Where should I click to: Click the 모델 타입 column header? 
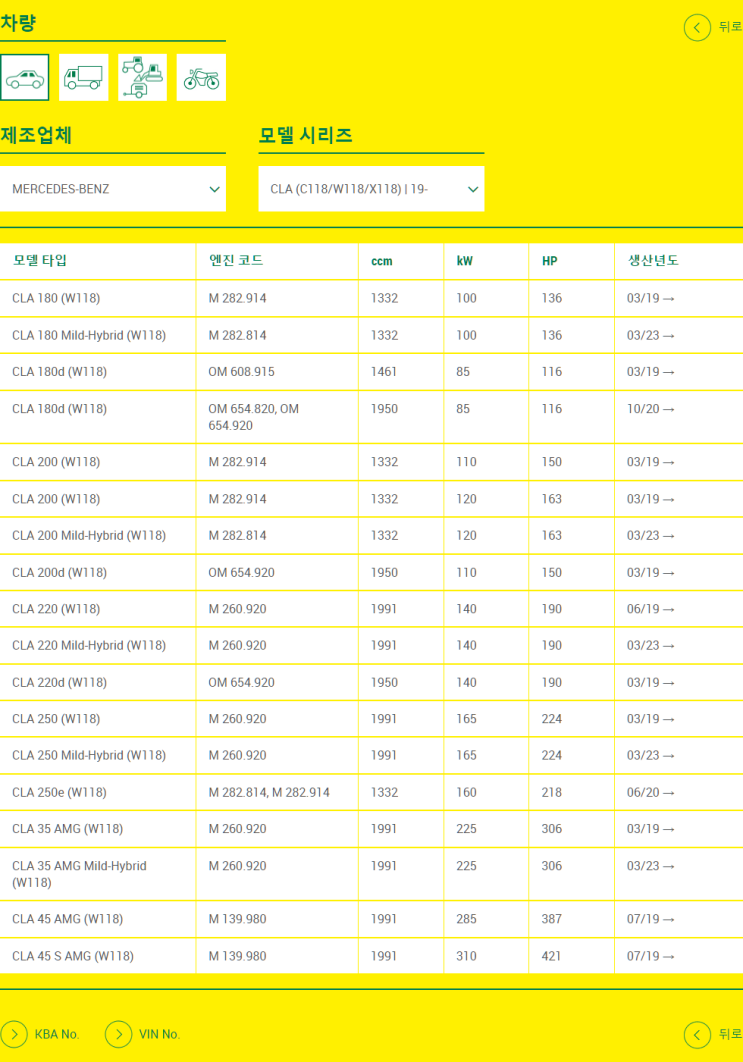[x=39, y=261]
